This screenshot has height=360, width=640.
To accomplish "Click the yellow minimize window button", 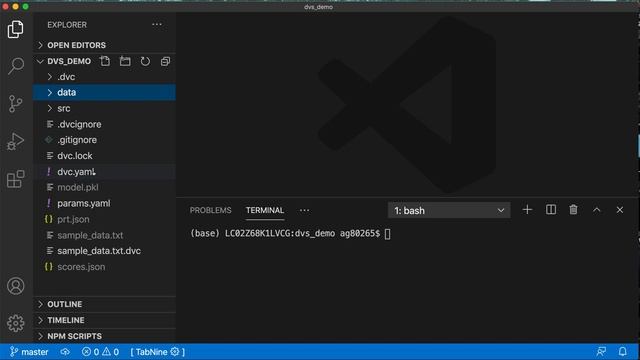I will click(16, 7).
